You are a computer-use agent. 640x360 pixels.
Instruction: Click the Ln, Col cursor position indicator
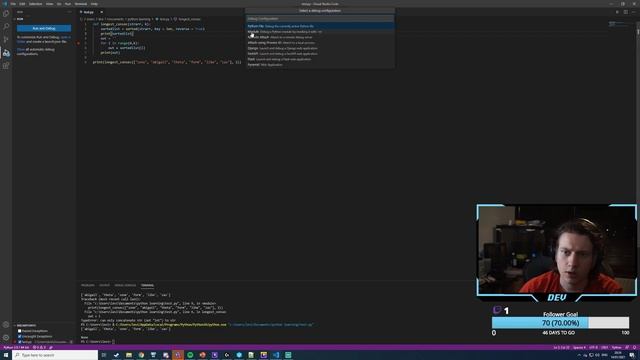point(561,347)
